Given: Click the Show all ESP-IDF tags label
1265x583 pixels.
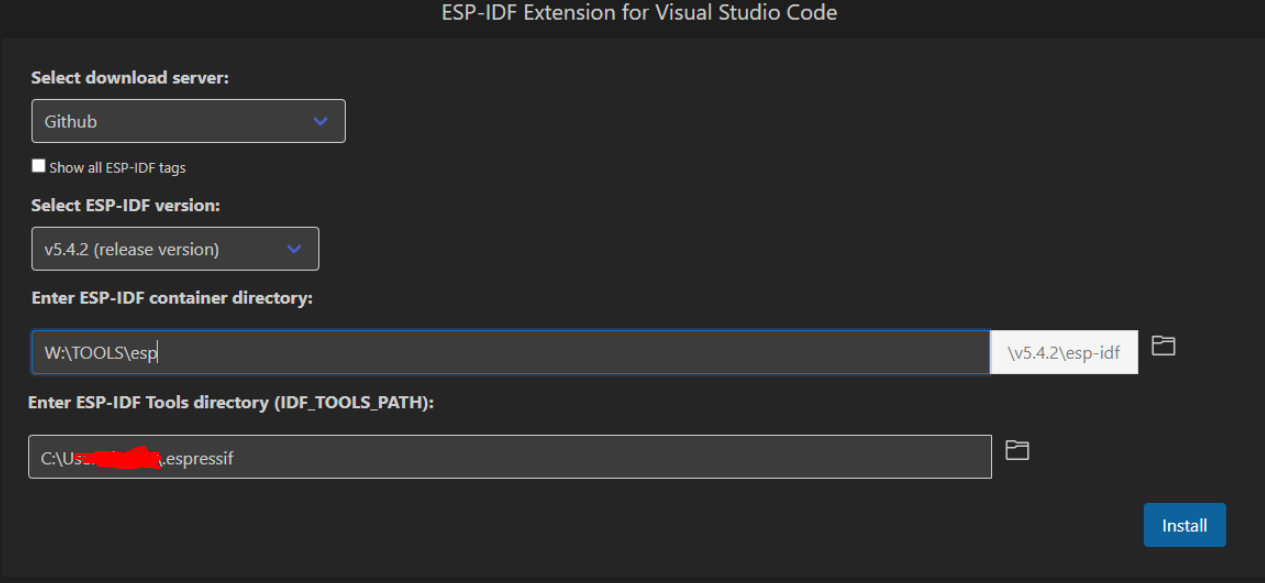Looking at the screenshot, I should tap(117, 167).
